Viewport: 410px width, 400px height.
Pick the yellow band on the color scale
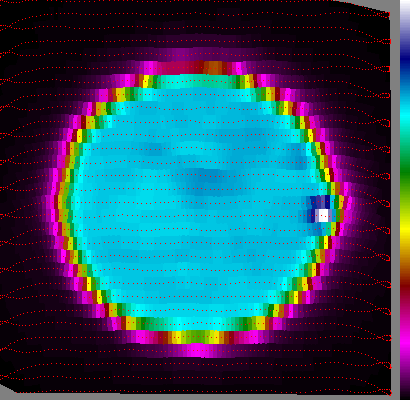(405, 229)
